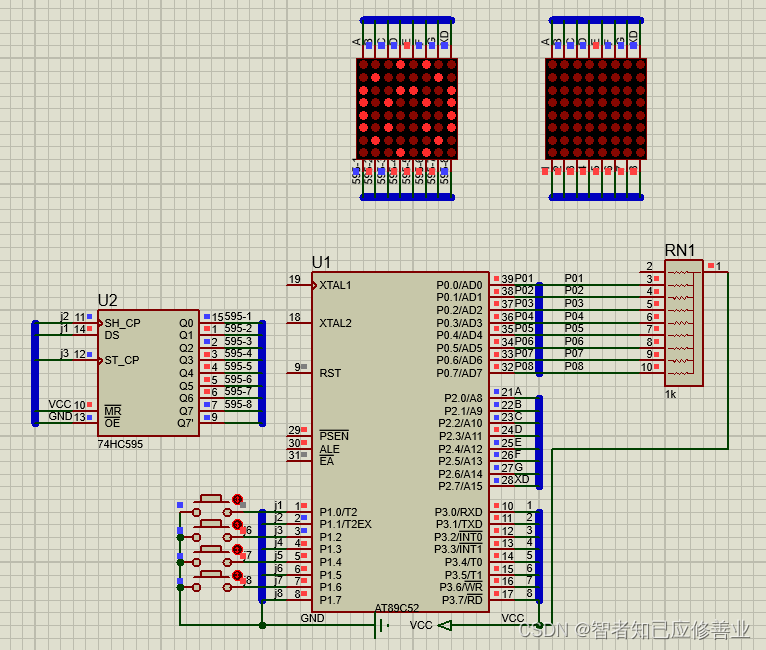Image resolution: width=766 pixels, height=650 pixels.
Task: Click the P3.7/RD pin label
Action: coord(462,600)
